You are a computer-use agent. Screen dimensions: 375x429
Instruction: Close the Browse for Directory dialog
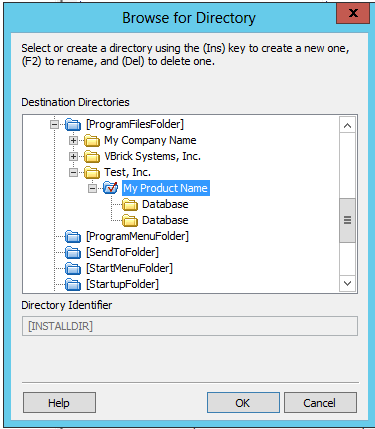353,13
